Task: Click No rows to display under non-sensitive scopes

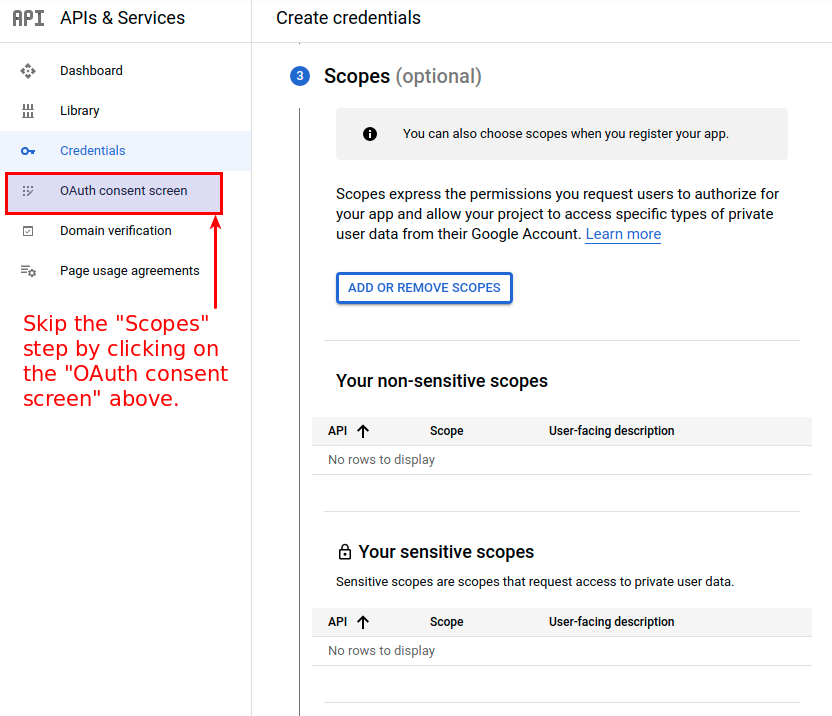Action: tap(382, 460)
